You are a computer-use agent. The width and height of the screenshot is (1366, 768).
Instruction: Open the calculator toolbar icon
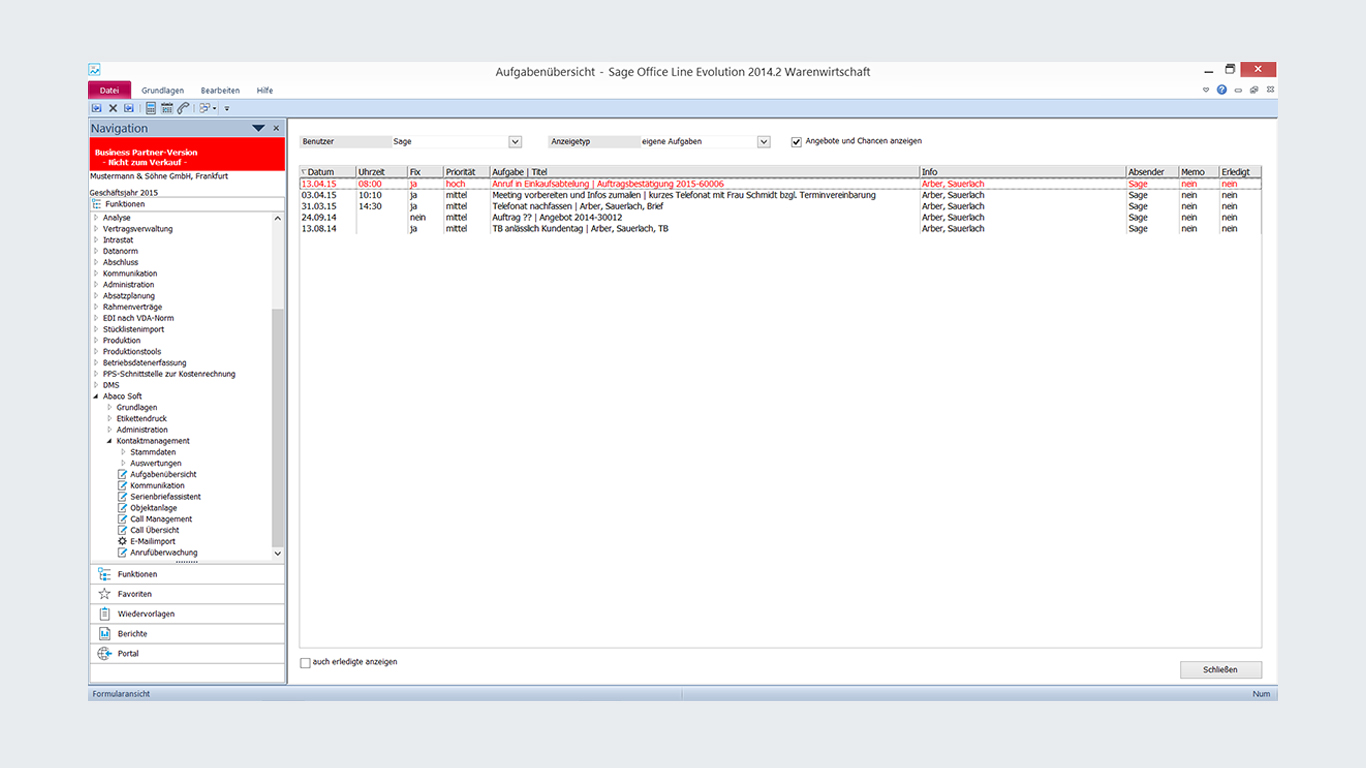pyautogui.click(x=151, y=108)
